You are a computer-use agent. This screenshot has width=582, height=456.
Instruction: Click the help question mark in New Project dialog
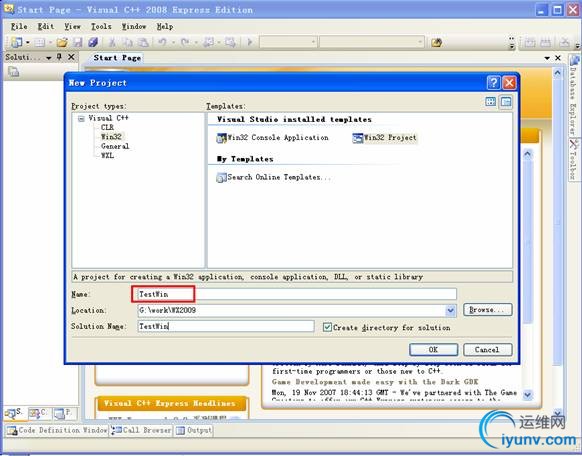coord(493,82)
